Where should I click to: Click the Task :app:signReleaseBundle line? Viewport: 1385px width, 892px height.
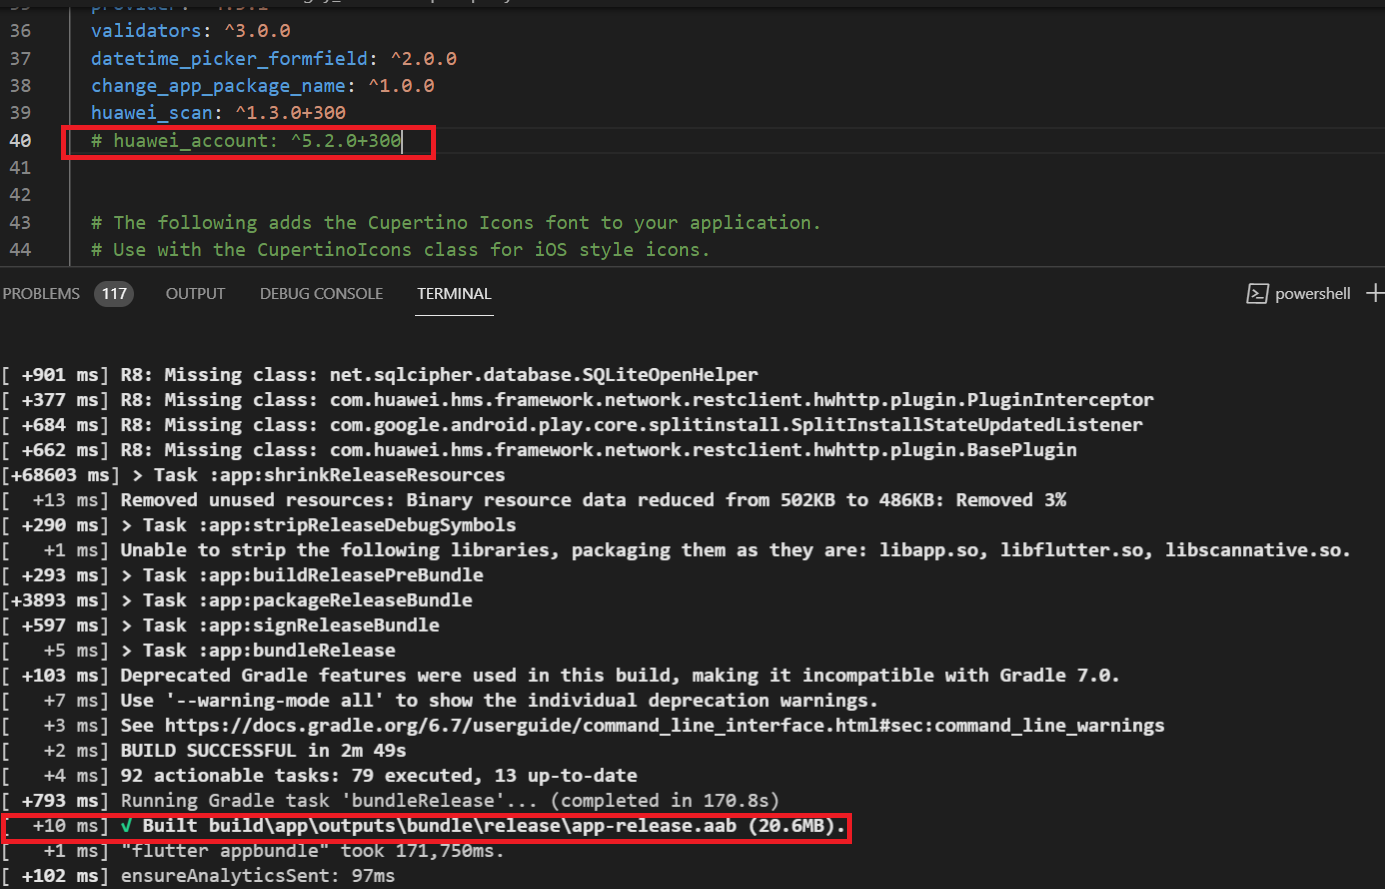pos(221,625)
